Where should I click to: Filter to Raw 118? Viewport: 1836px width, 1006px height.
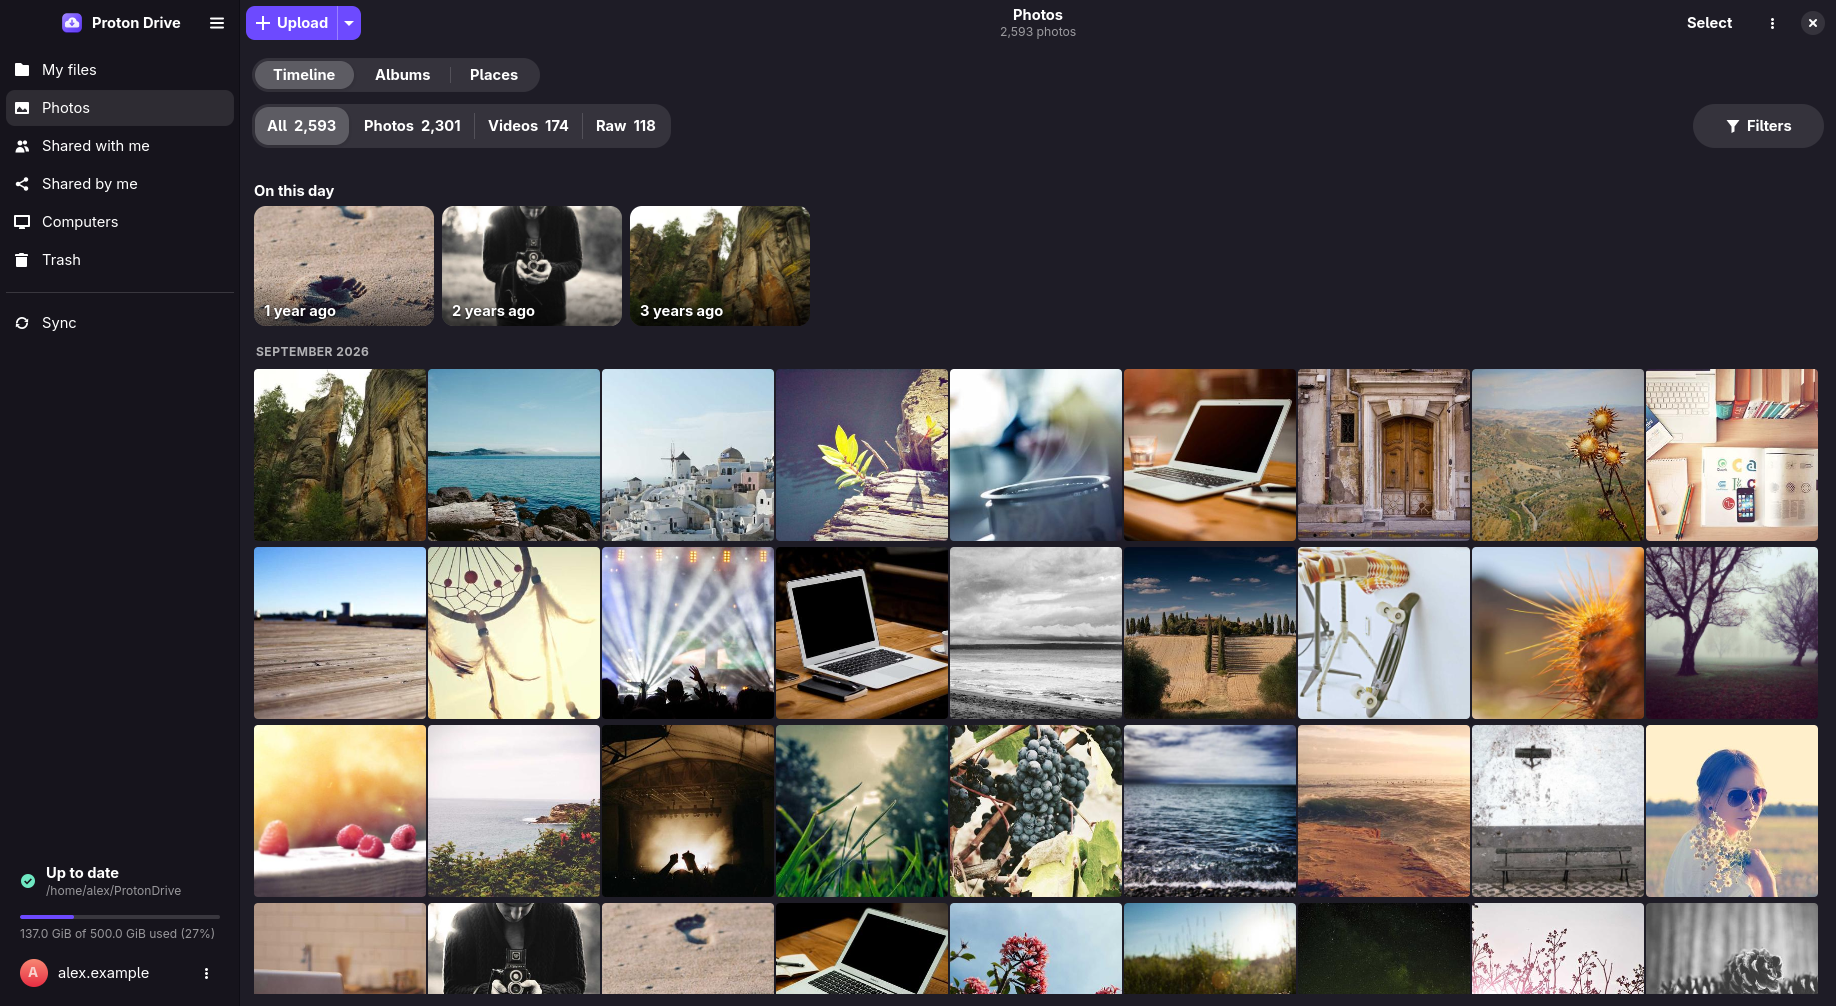click(x=625, y=126)
